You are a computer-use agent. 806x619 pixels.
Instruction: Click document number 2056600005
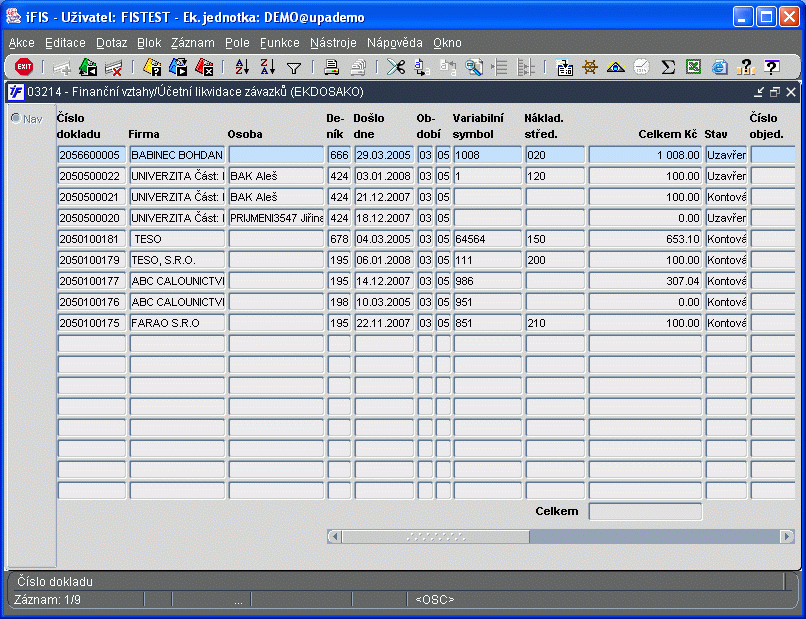92,155
